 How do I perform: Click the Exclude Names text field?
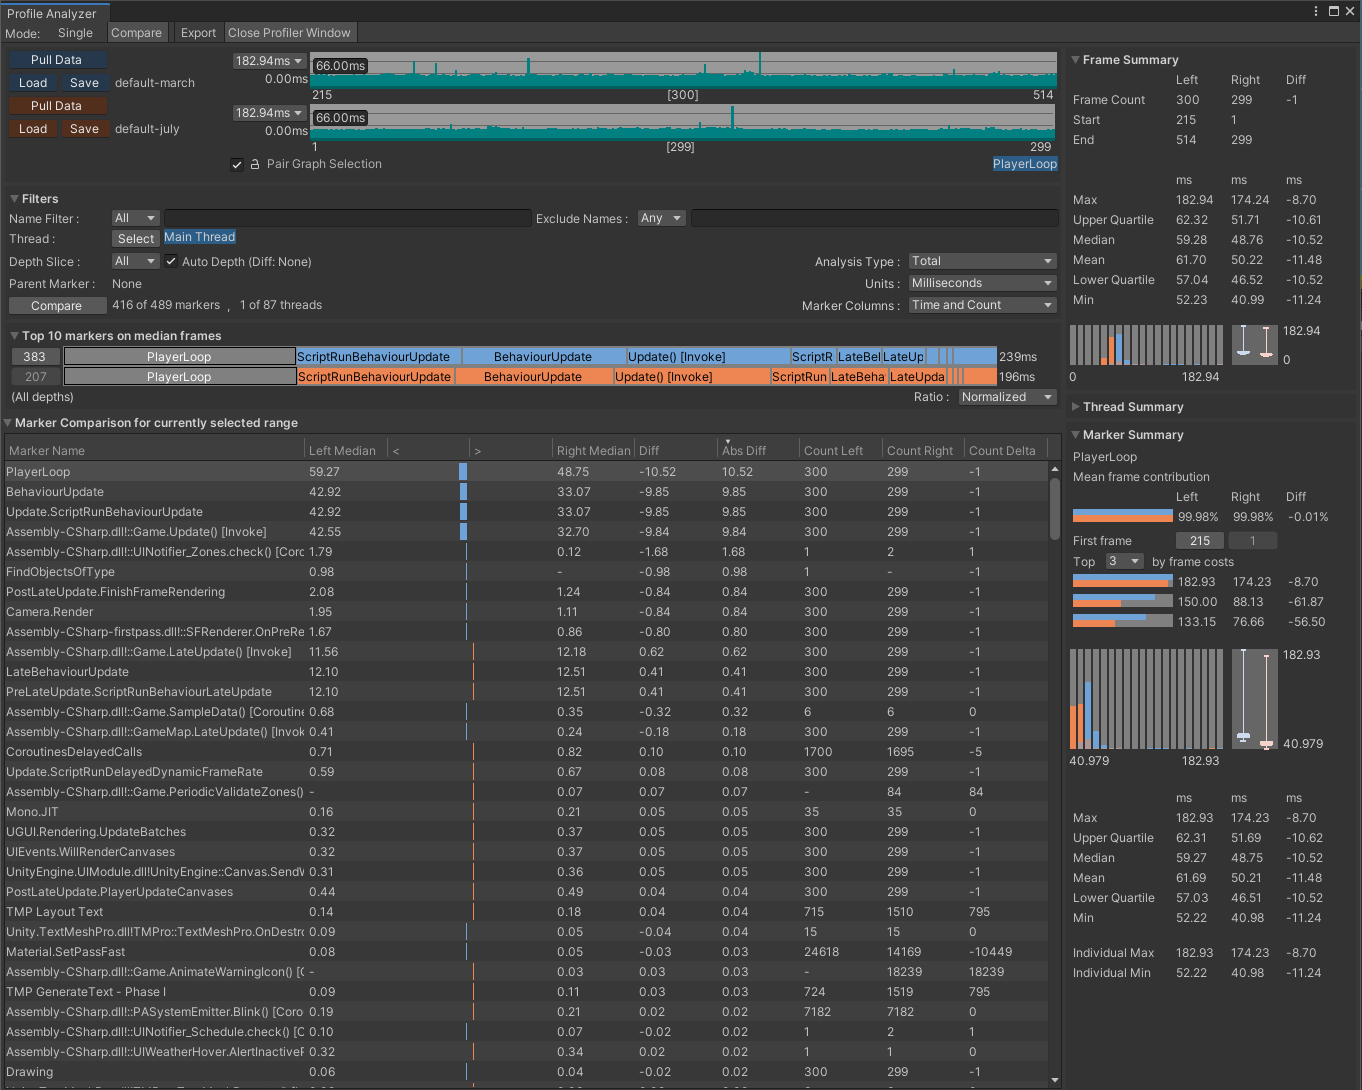[x=874, y=218]
